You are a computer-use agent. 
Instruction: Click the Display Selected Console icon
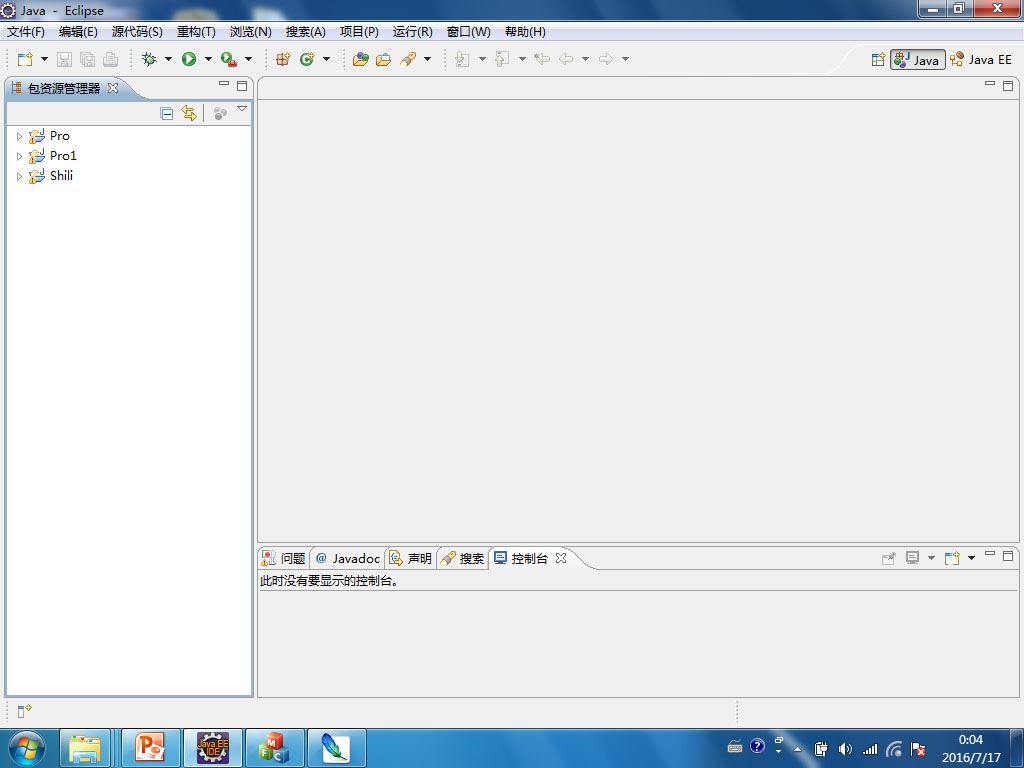912,558
